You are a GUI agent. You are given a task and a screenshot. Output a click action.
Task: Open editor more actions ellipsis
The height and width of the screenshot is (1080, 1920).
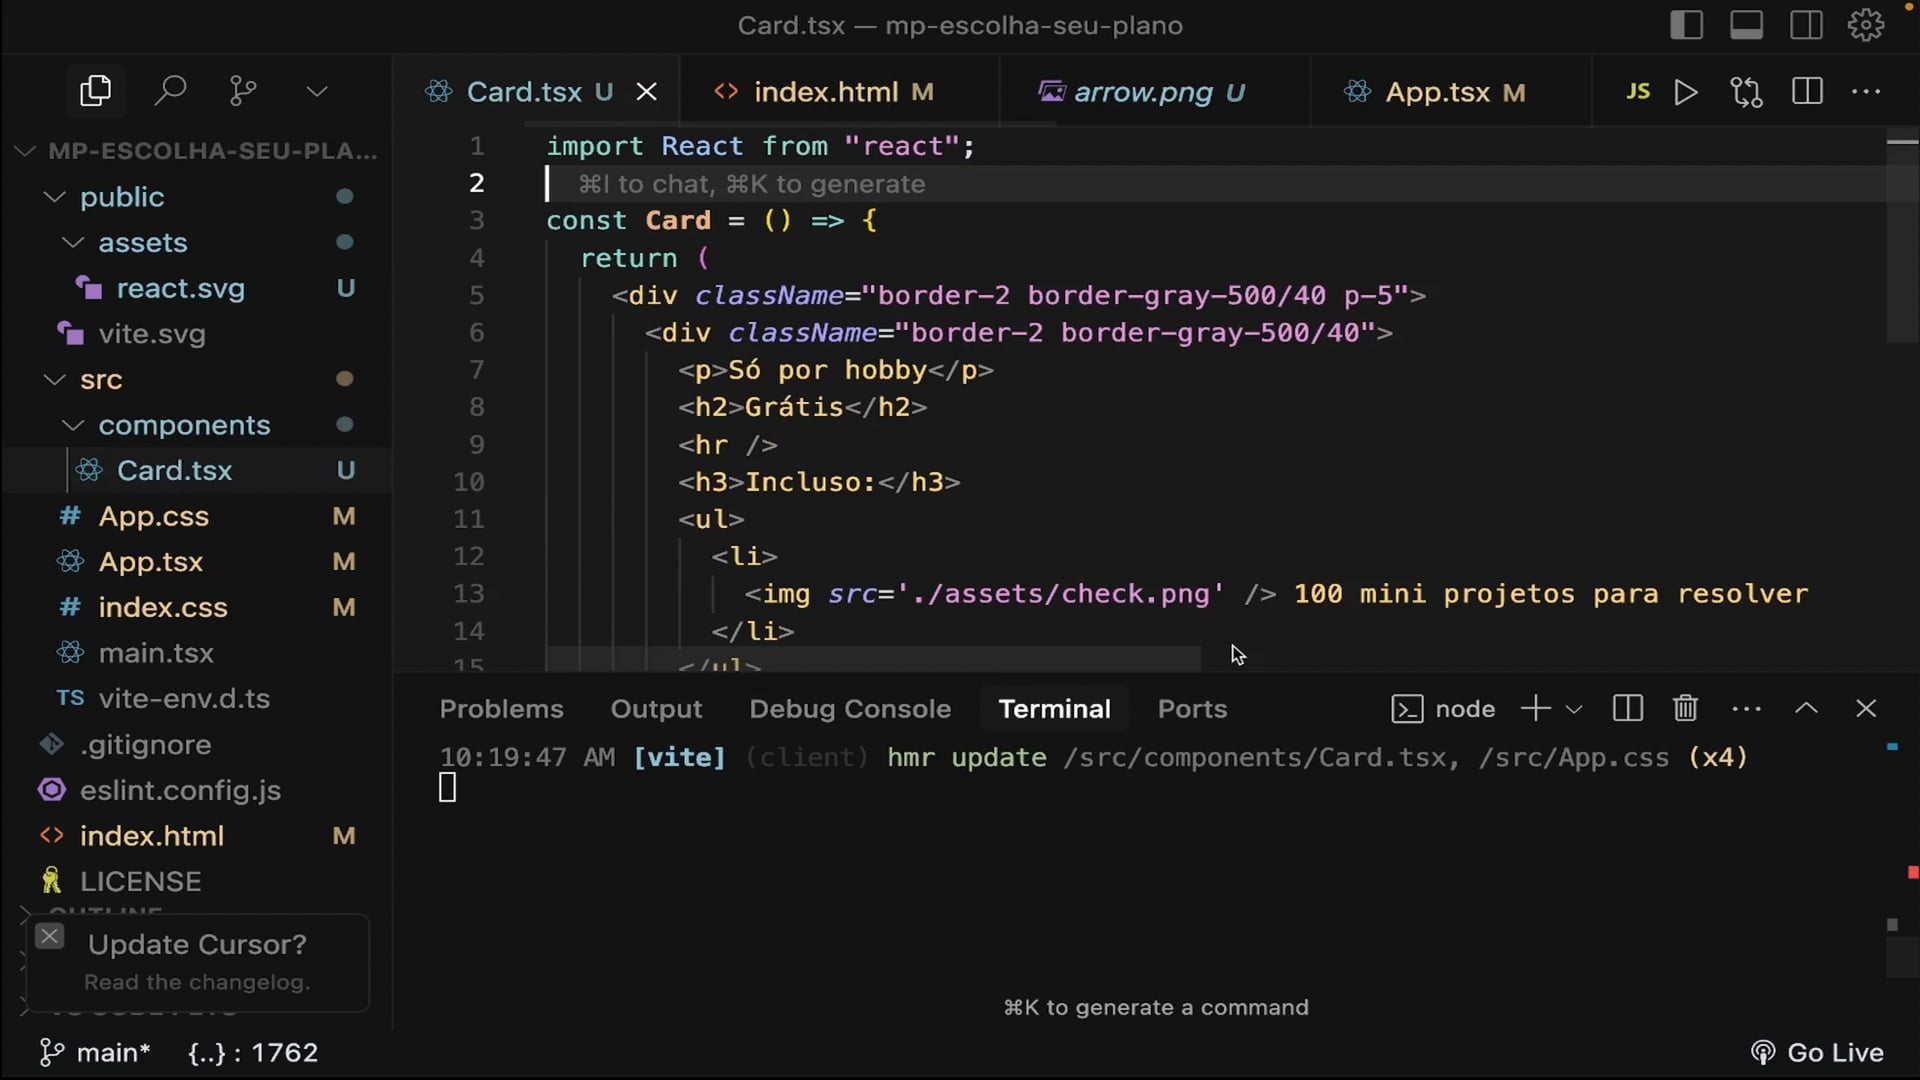[1866, 92]
